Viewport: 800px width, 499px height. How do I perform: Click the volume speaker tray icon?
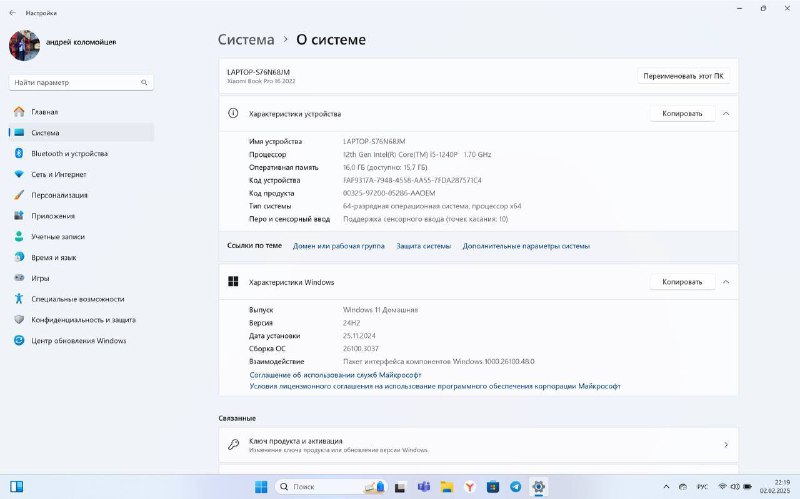click(x=735, y=487)
